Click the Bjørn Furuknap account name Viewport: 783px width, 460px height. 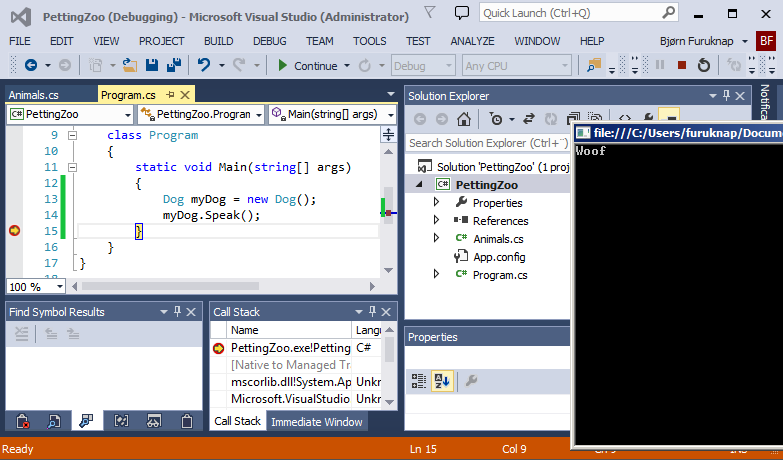click(x=697, y=41)
